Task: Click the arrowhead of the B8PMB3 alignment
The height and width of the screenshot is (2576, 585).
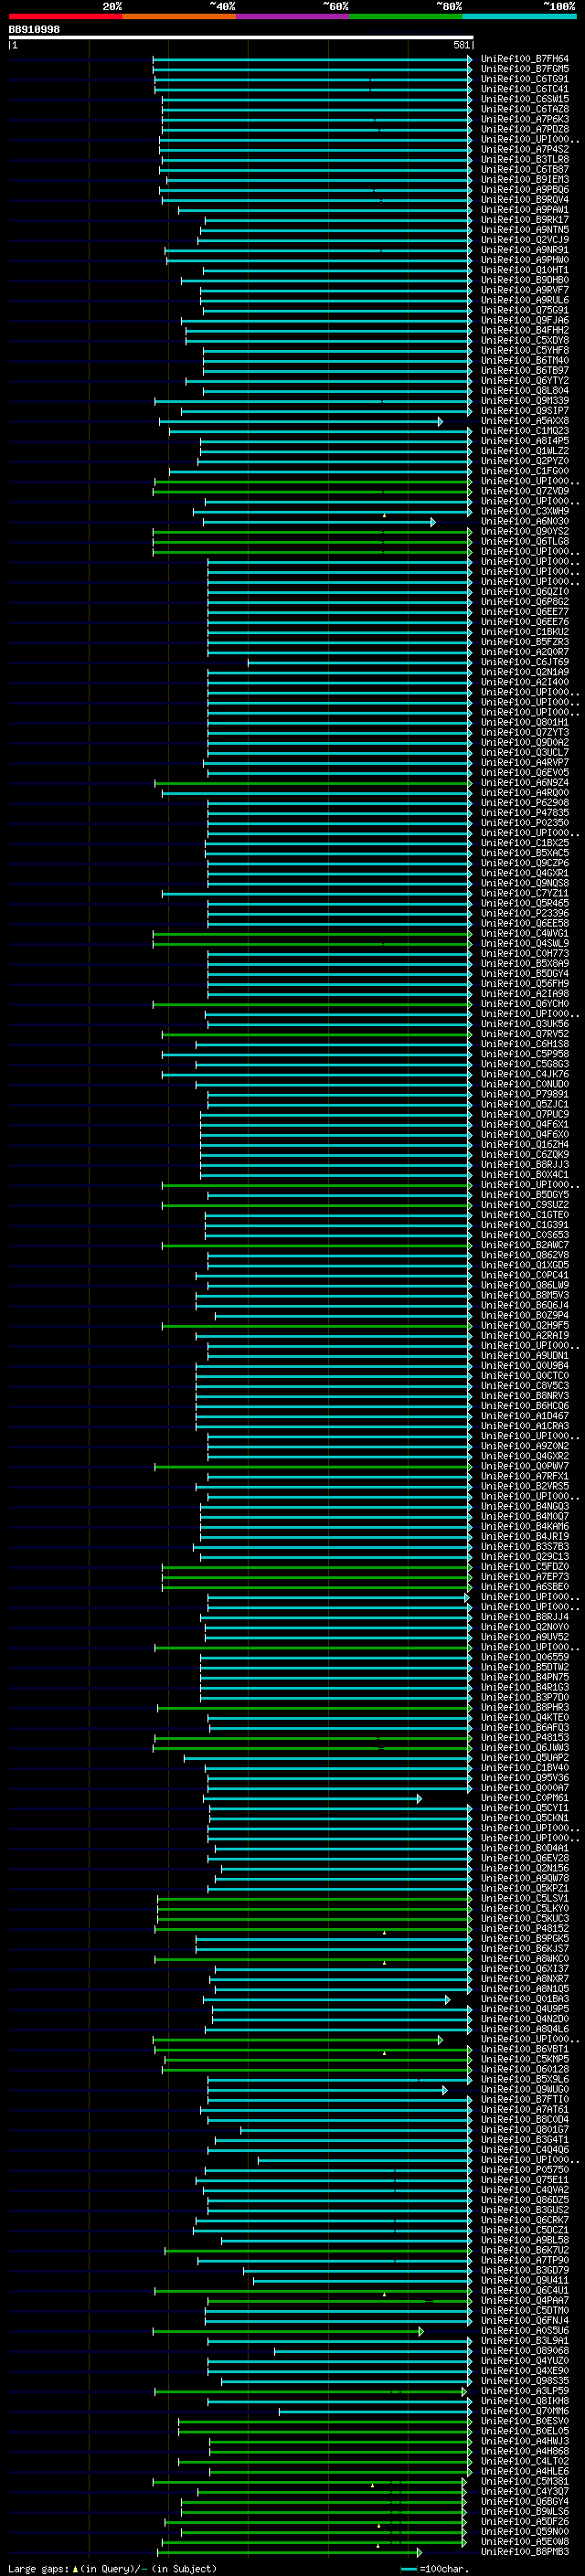Action: tap(419, 2552)
